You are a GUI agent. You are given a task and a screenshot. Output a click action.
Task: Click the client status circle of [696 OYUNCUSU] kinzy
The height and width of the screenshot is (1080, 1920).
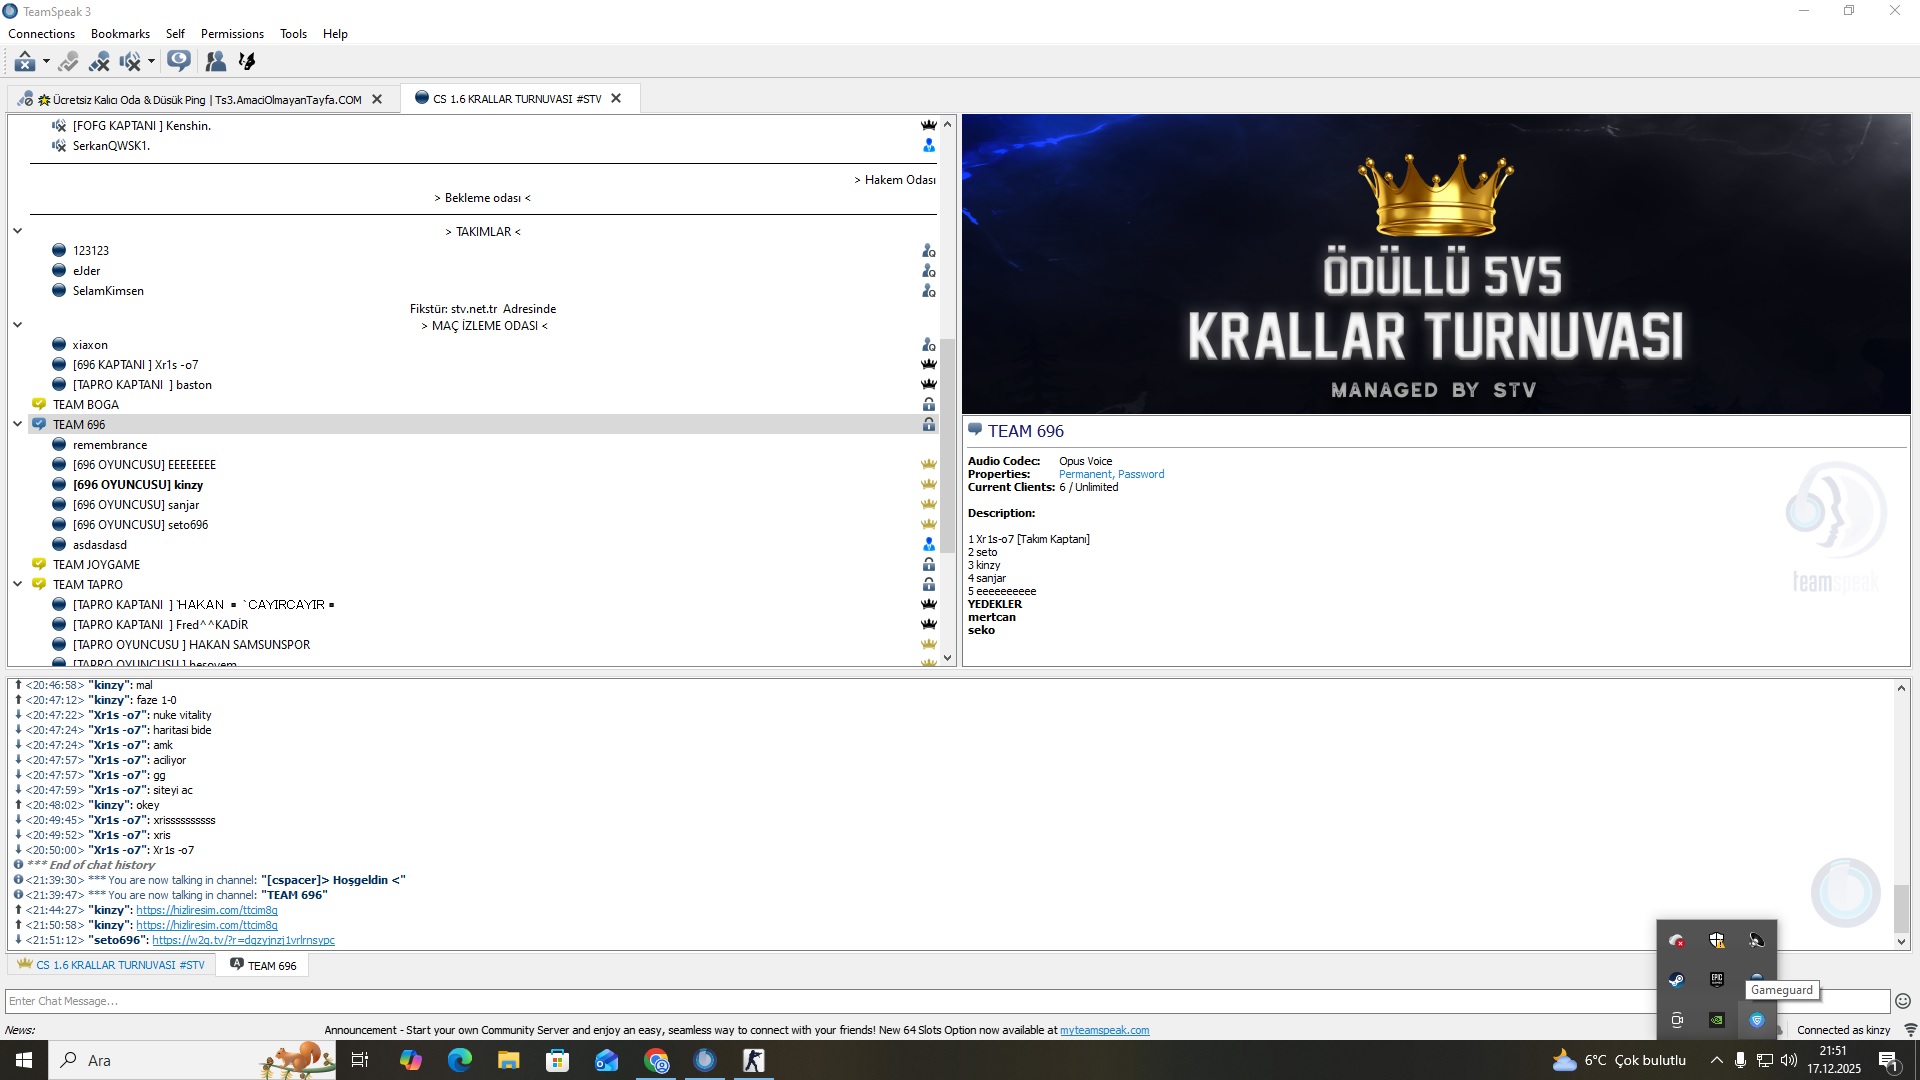[59, 485]
